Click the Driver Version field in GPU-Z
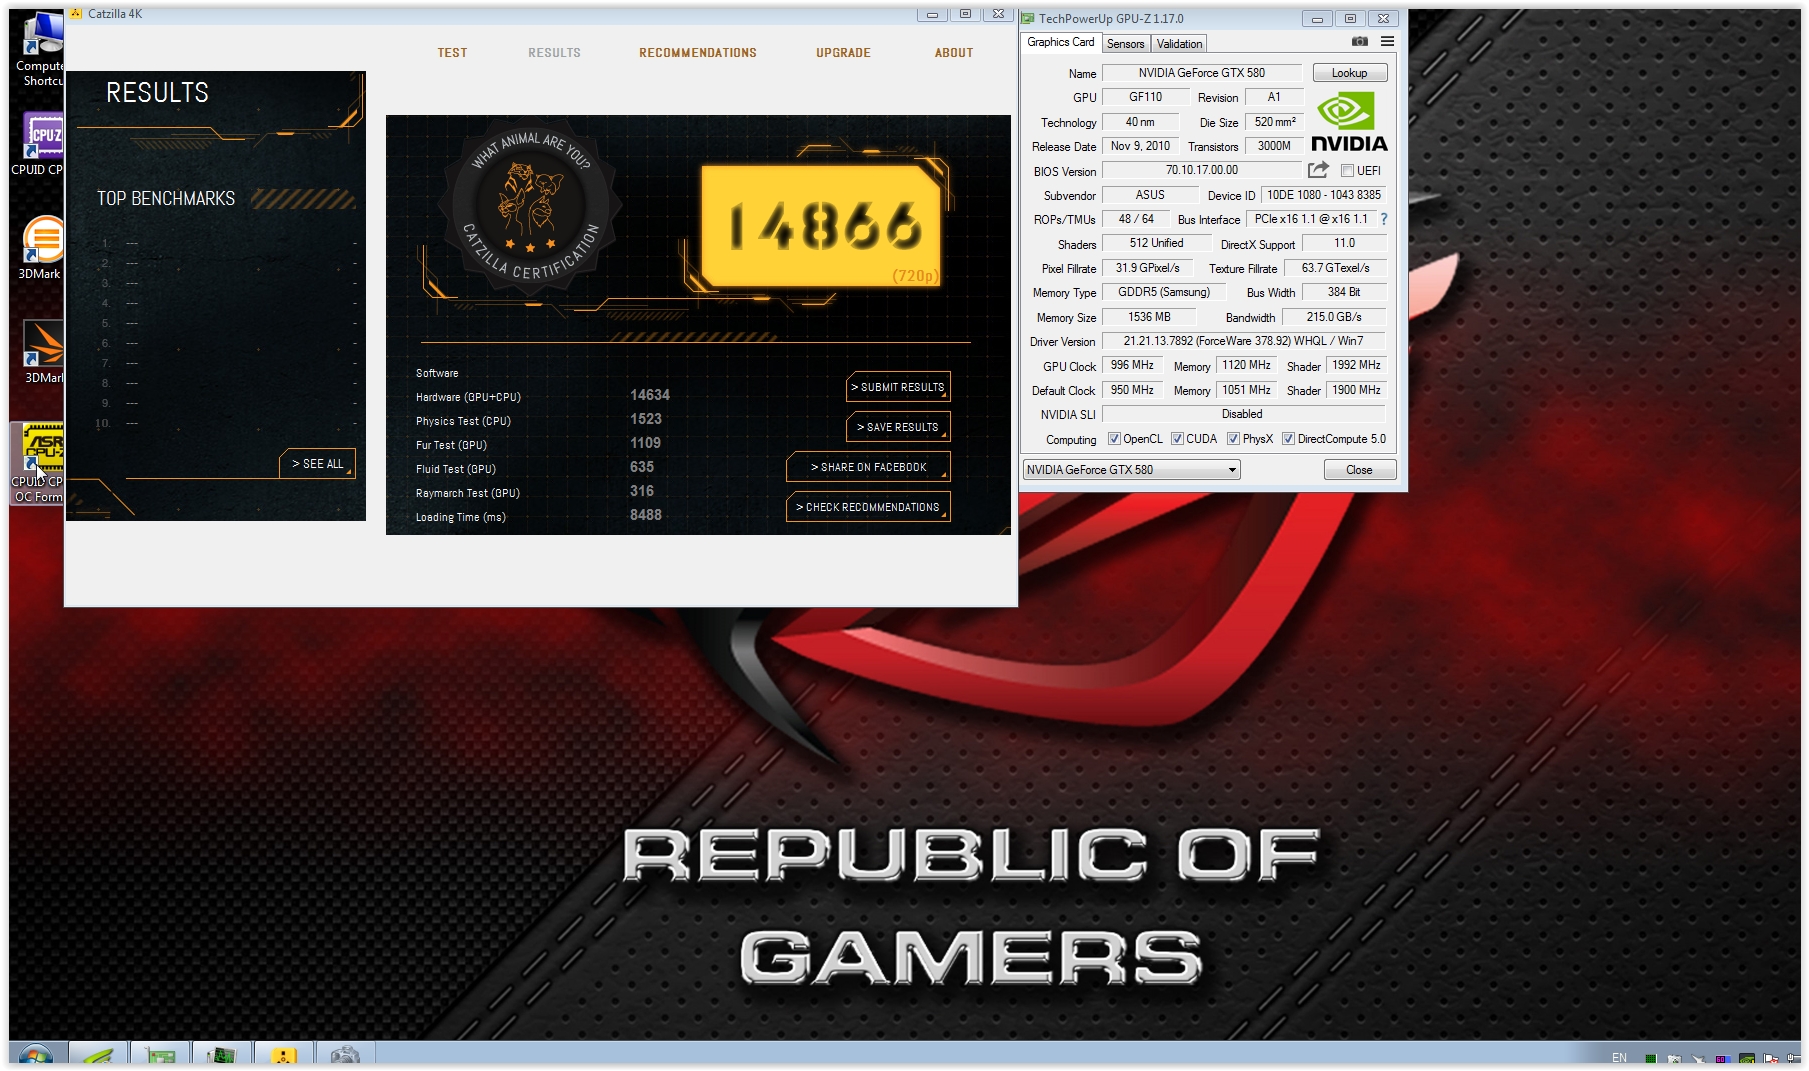1809x1071 pixels. (1243, 341)
